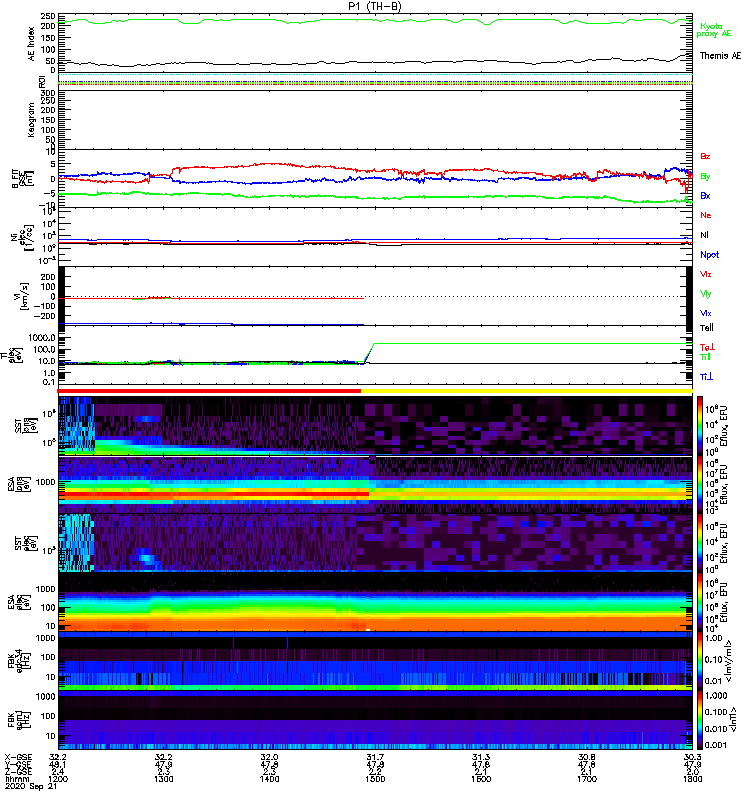Select the black "Themis AE" legend label
Viewport: 750px width, 800px height.
pyautogui.click(x=720, y=56)
